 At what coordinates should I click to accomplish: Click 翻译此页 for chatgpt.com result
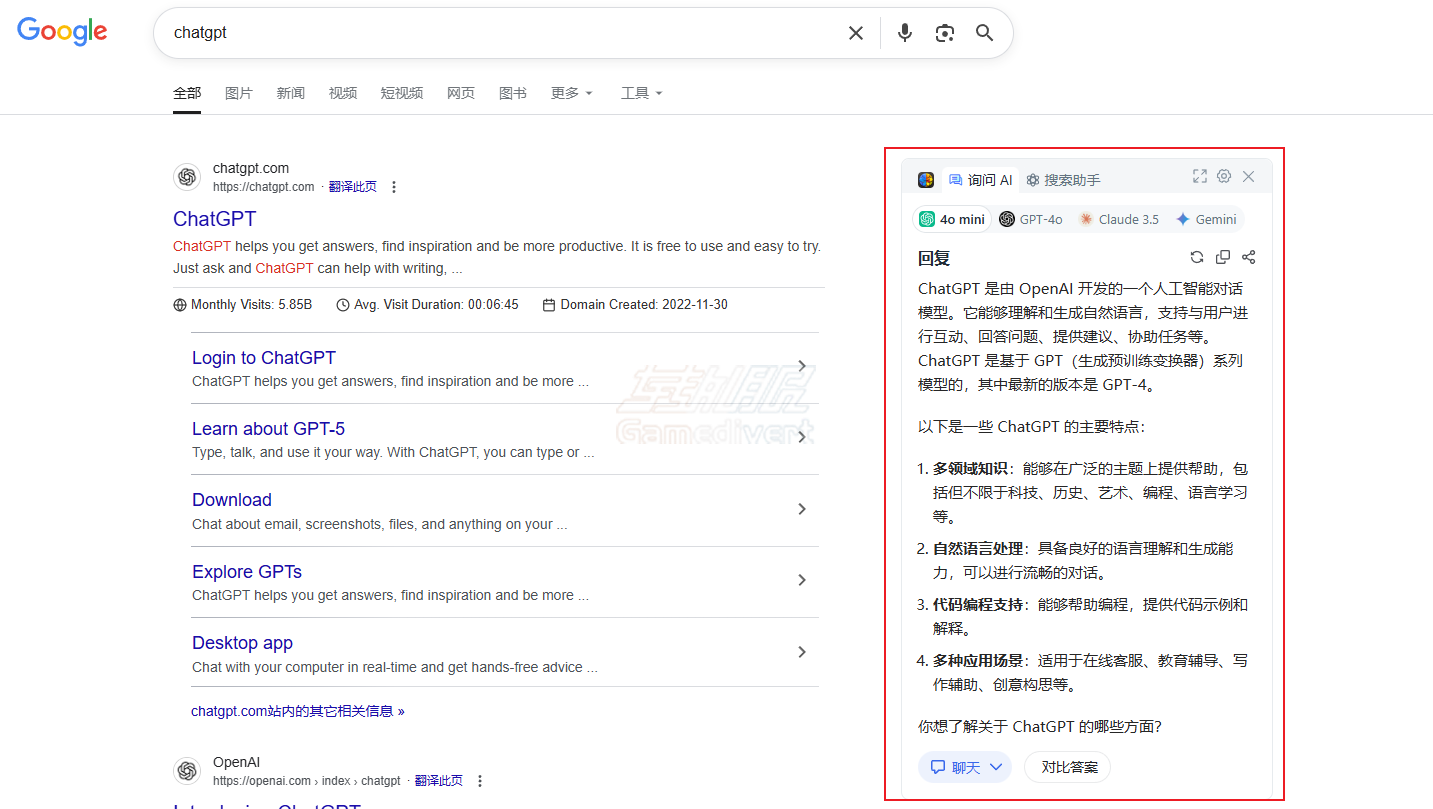[x=353, y=187]
